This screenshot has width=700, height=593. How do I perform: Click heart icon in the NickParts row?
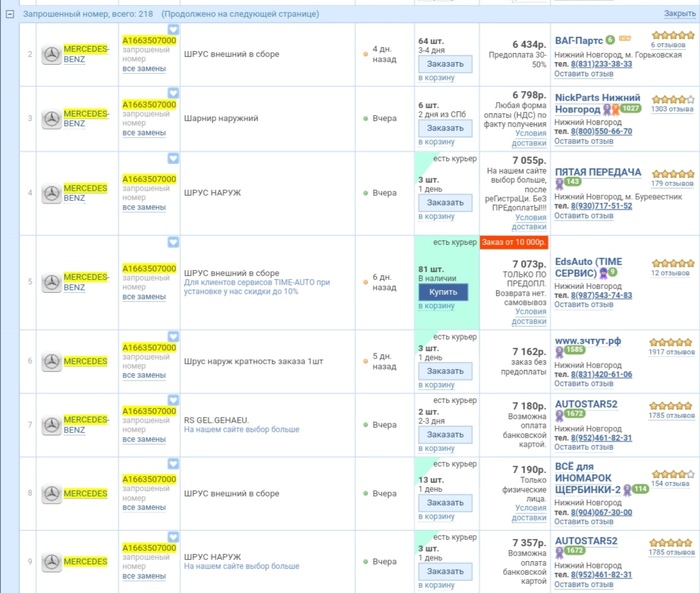173,93
